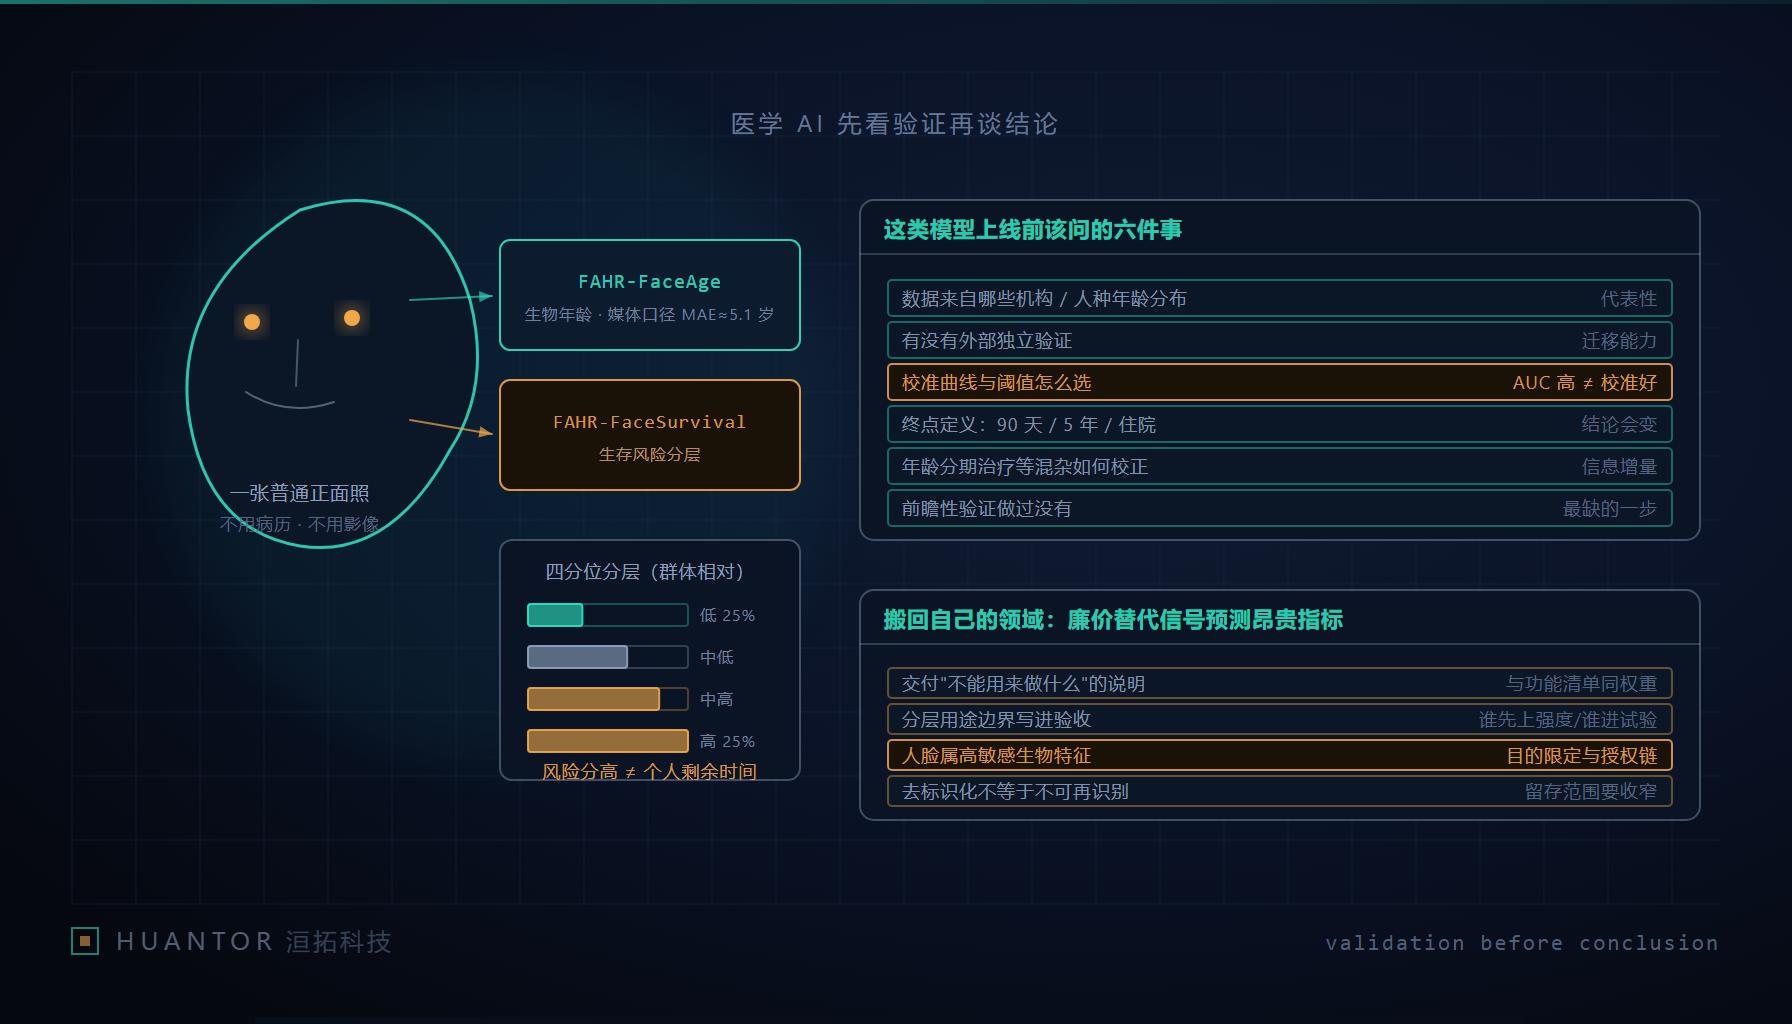
Task: Click the HUANTOR square logo icon
Action: point(85,941)
